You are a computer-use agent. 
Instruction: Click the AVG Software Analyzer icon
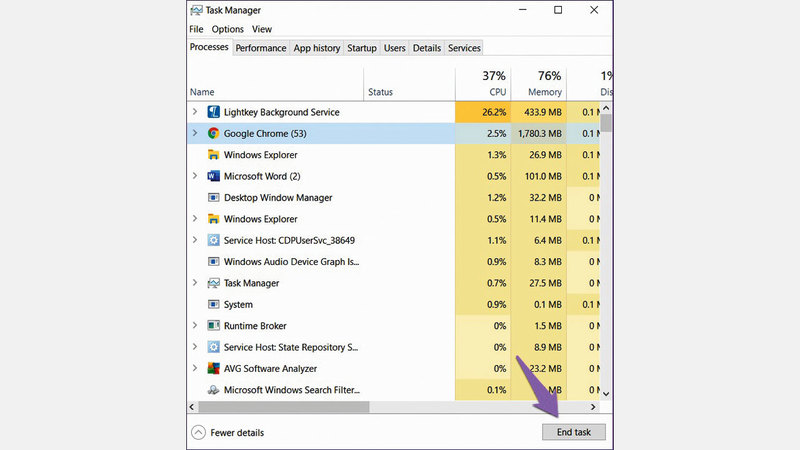(213, 368)
